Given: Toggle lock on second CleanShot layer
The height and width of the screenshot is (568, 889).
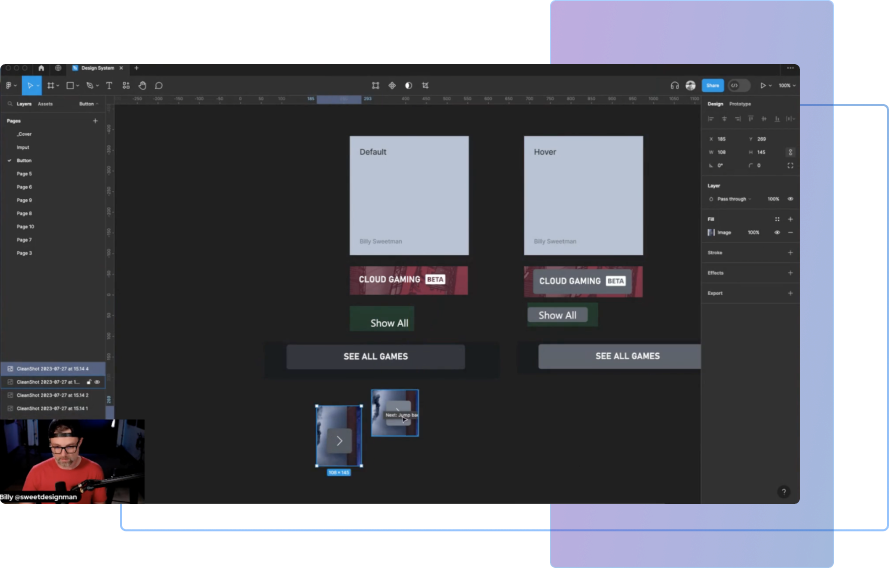Looking at the screenshot, I should [x=89, y=382].
